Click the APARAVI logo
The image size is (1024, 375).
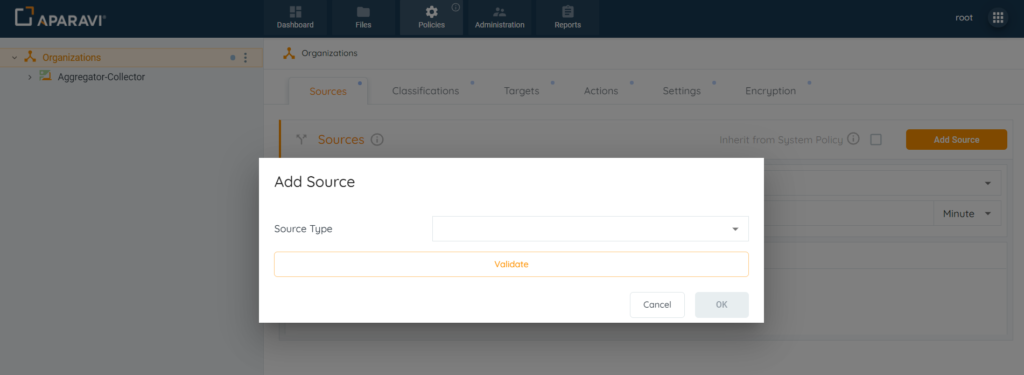(60, 18)
